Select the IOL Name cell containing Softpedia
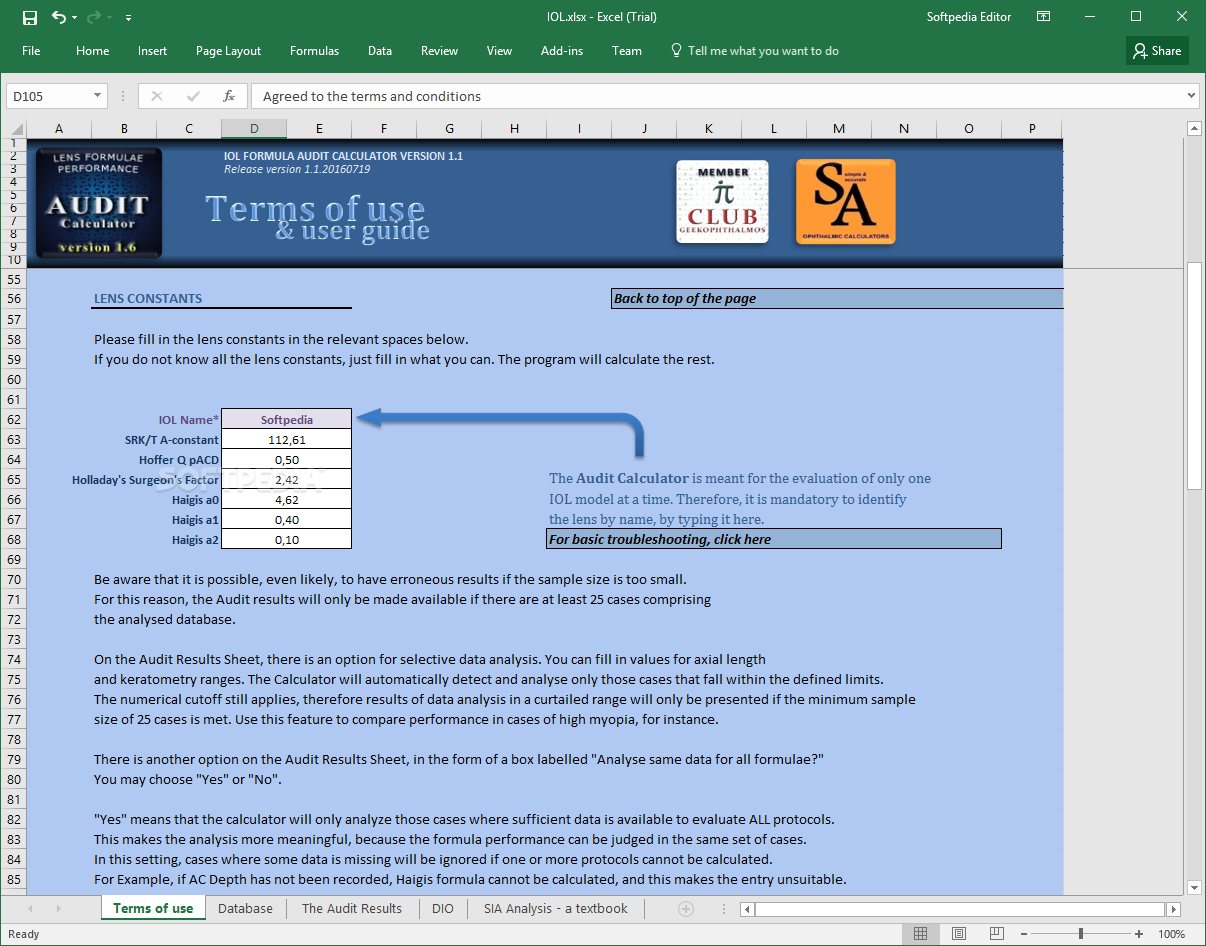This screenshot has width=1206, height=946. pos(286,419)
